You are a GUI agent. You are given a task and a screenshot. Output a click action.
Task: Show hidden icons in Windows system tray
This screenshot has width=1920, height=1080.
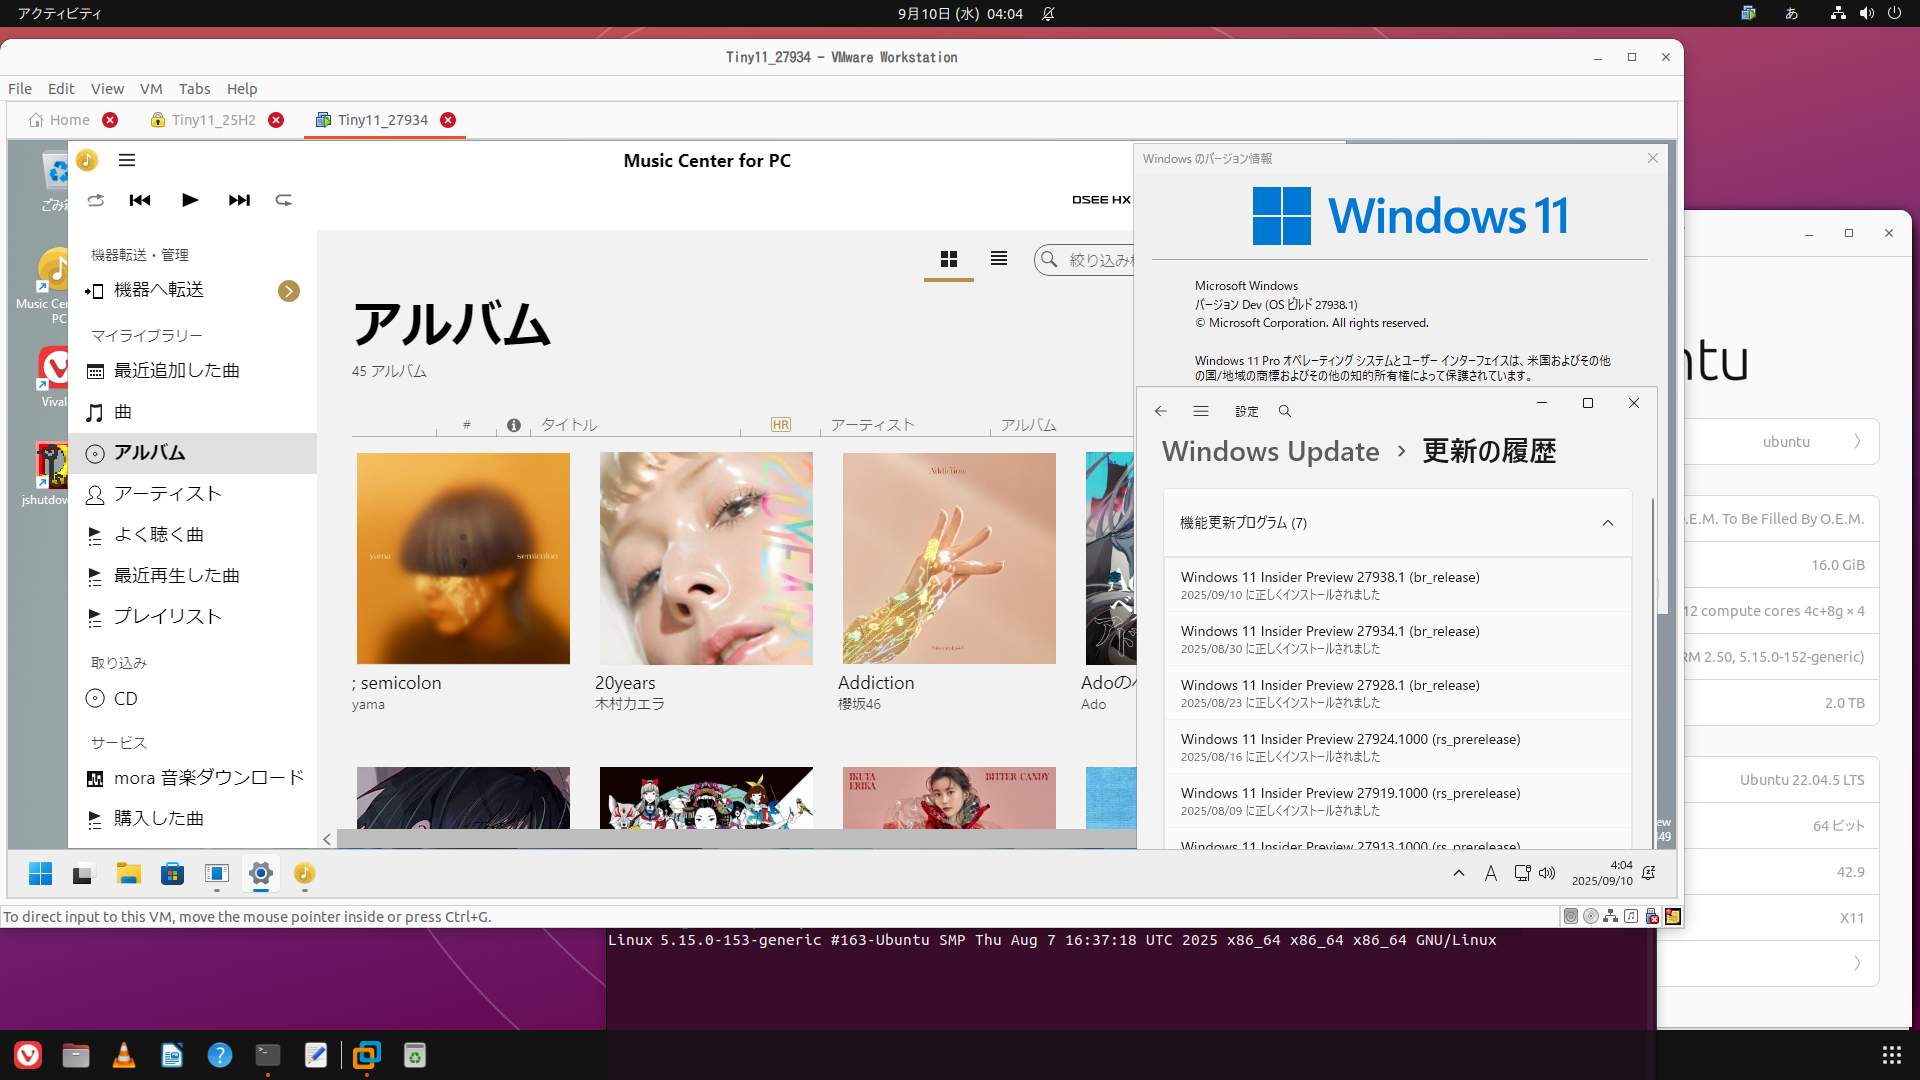[x=1459, y=873]
